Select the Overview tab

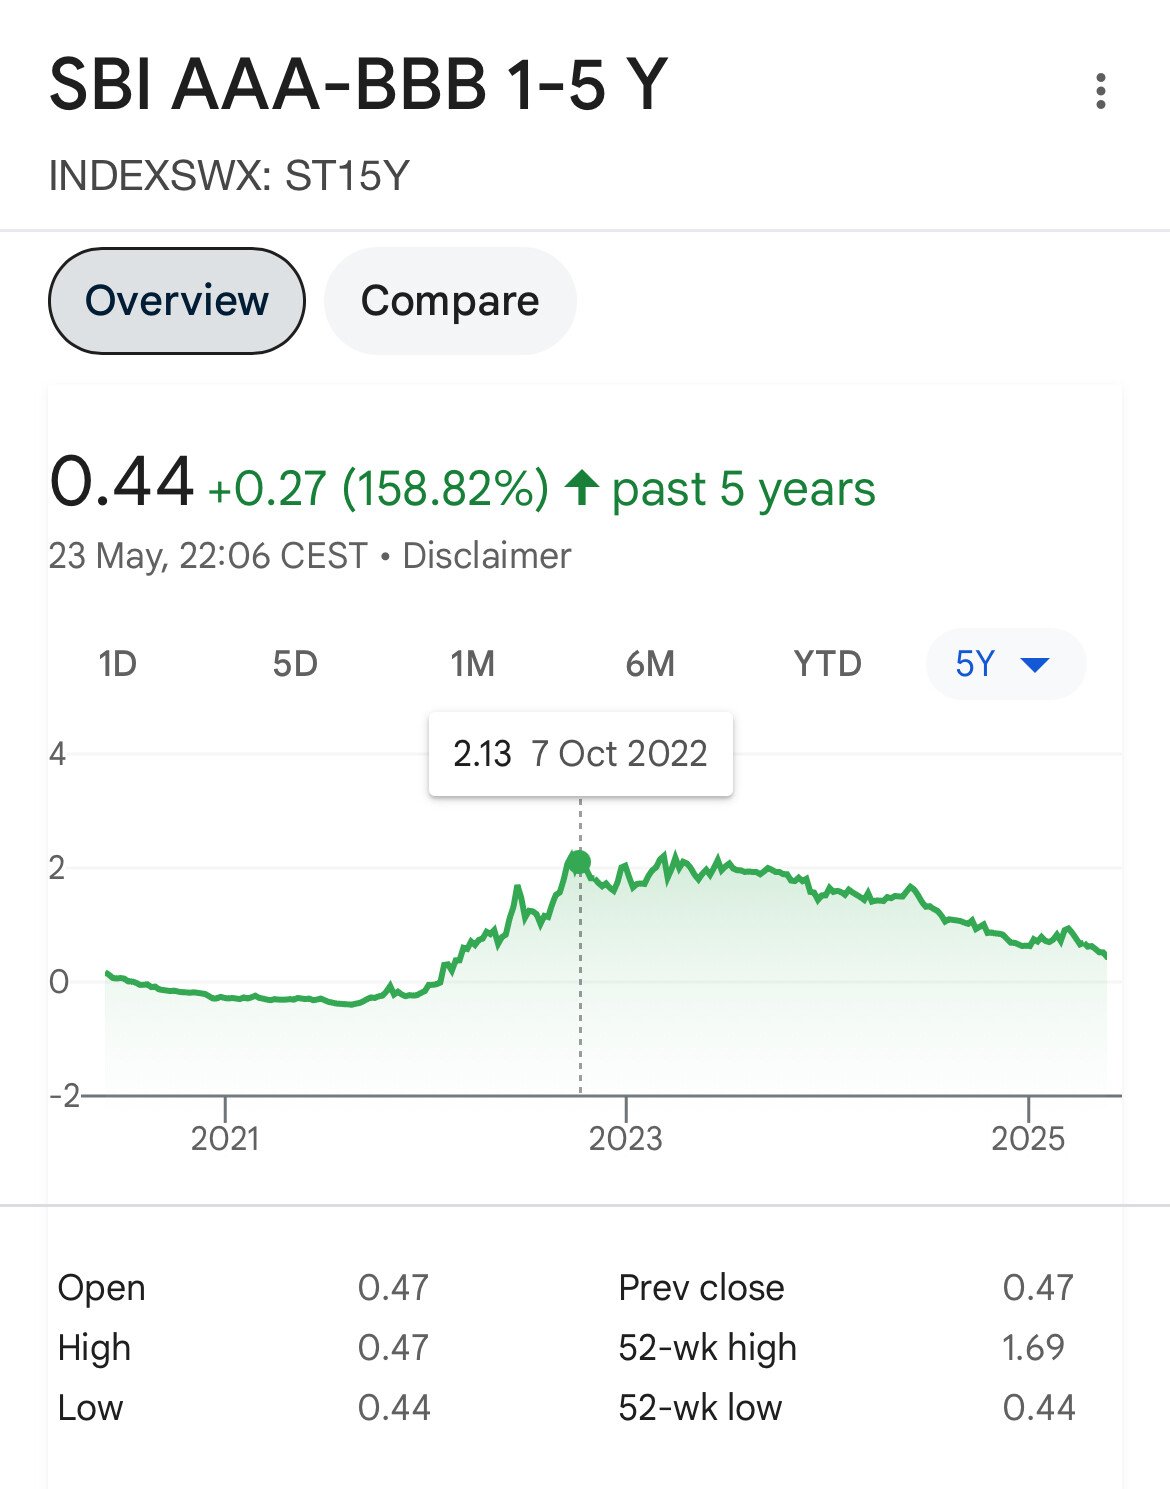tap(177, 301)
